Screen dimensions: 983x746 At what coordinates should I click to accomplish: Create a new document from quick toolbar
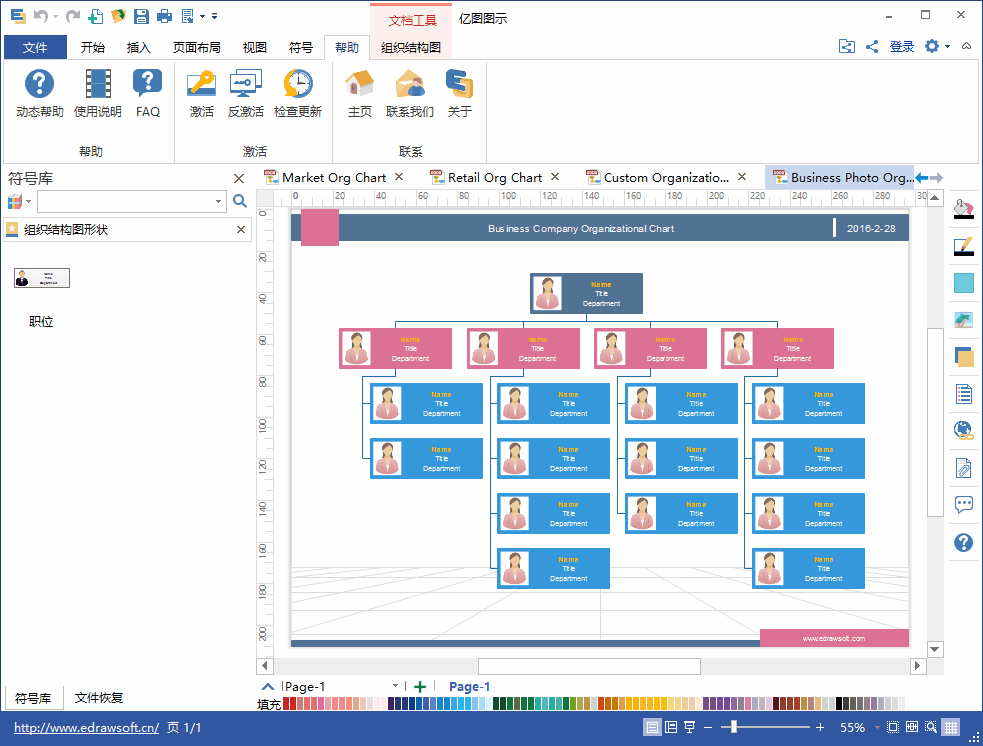[x=95, y=16]
